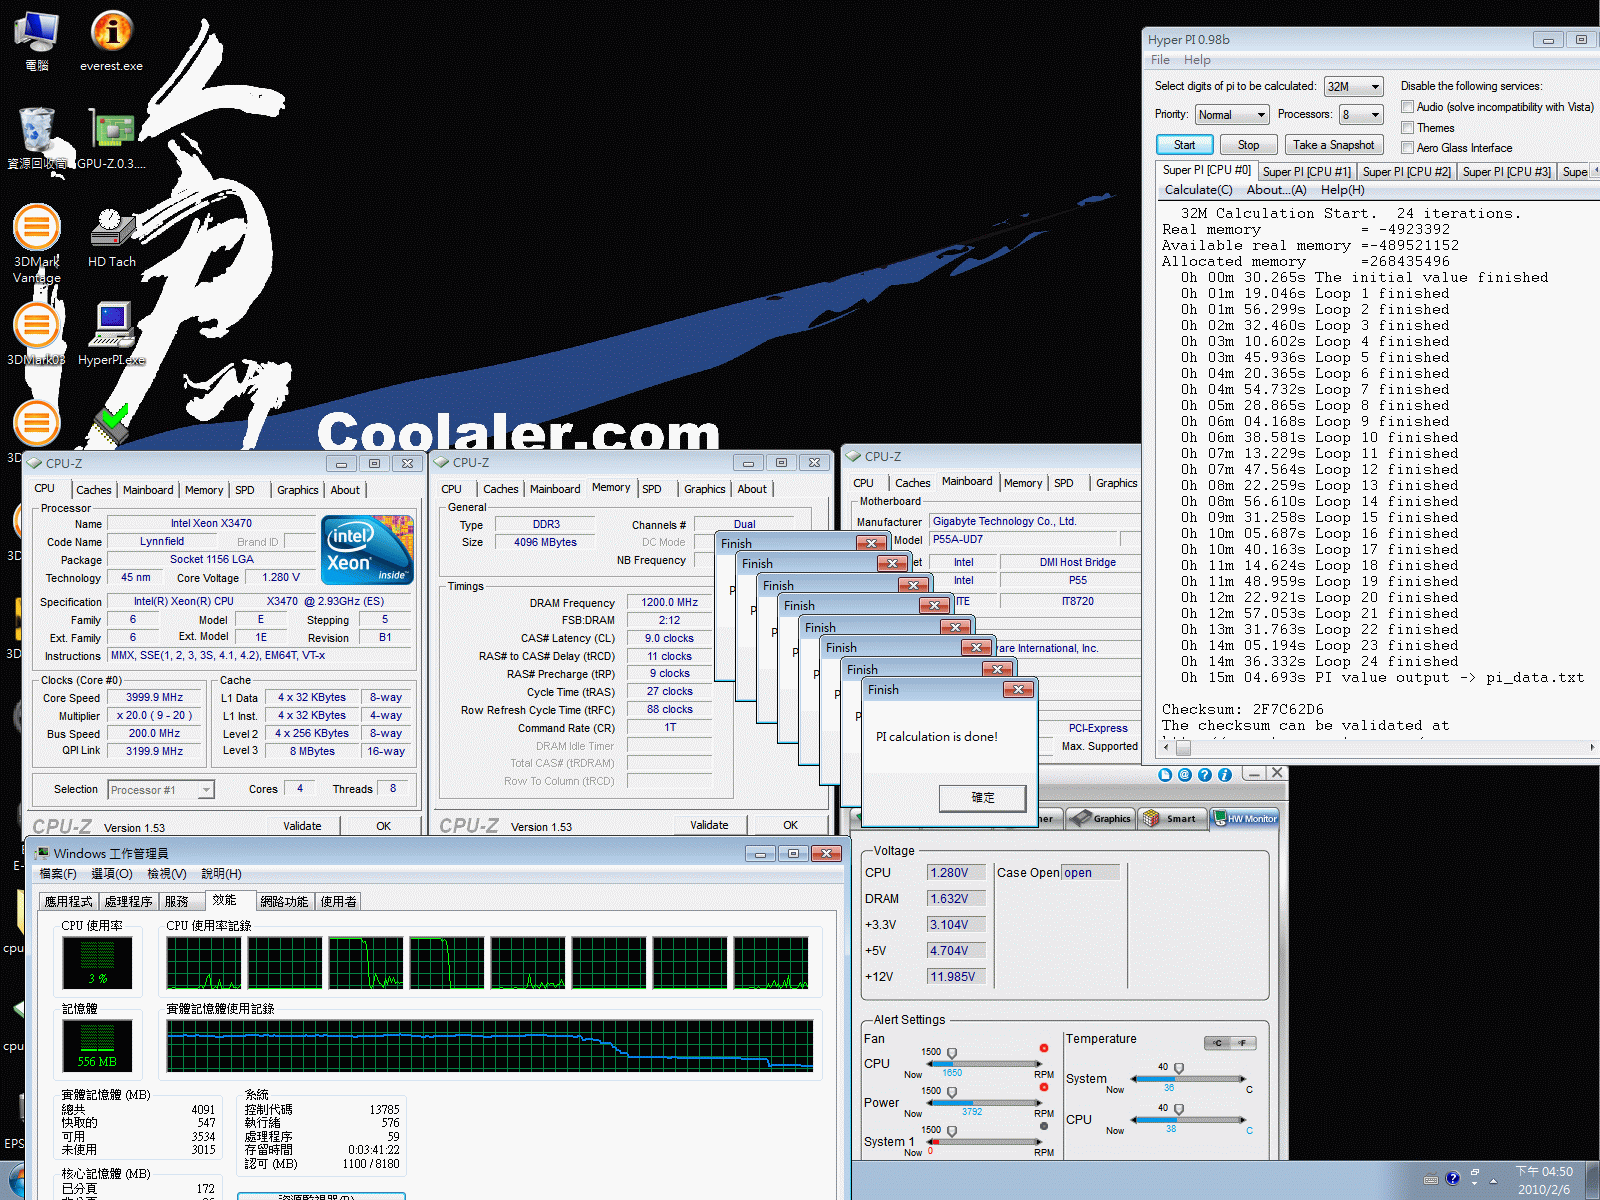Click the blue info 'i' icon in Gigabyte utility
1600x1200 pixels.
pos(1225,775)
